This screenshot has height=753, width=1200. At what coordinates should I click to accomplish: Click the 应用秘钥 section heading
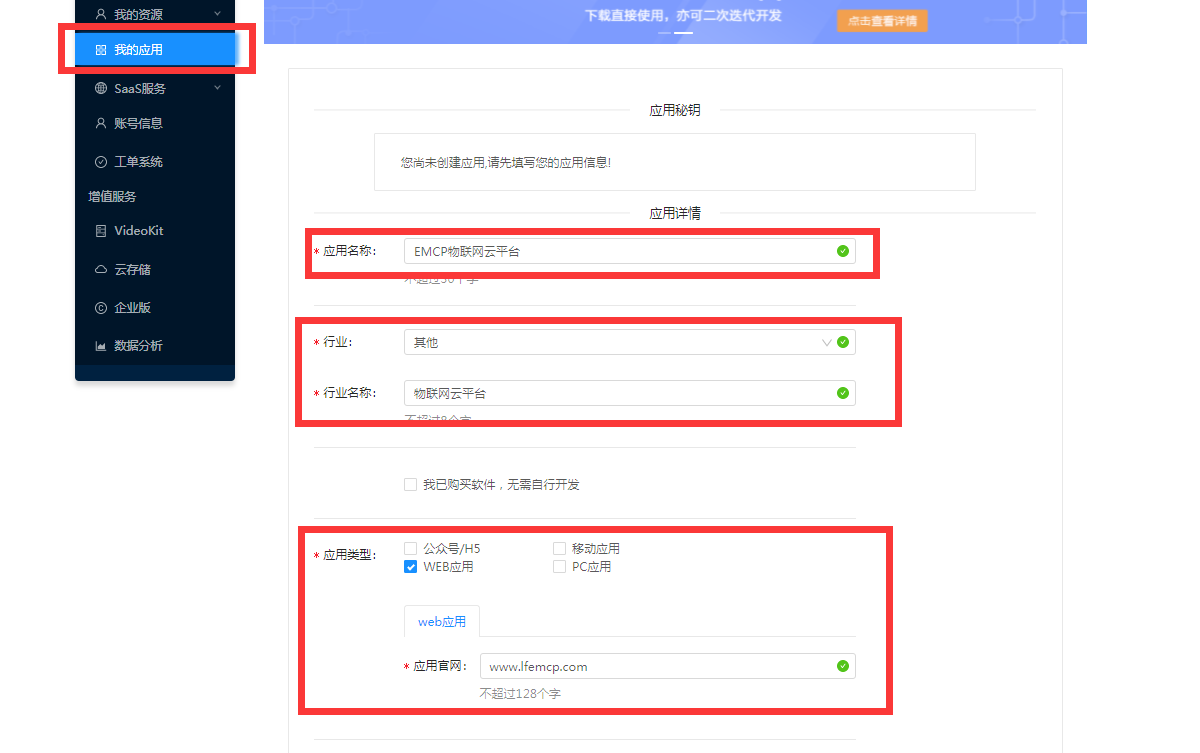coord(675,110)
